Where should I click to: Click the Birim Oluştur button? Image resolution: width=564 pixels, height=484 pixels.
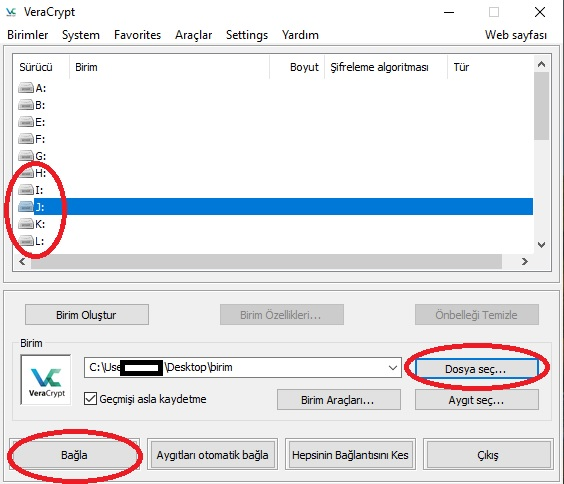coord(87,315)
